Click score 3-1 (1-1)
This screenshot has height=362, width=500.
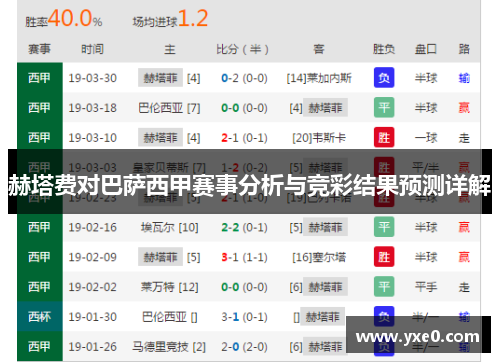pyautogui.click(x=244, y=257)
